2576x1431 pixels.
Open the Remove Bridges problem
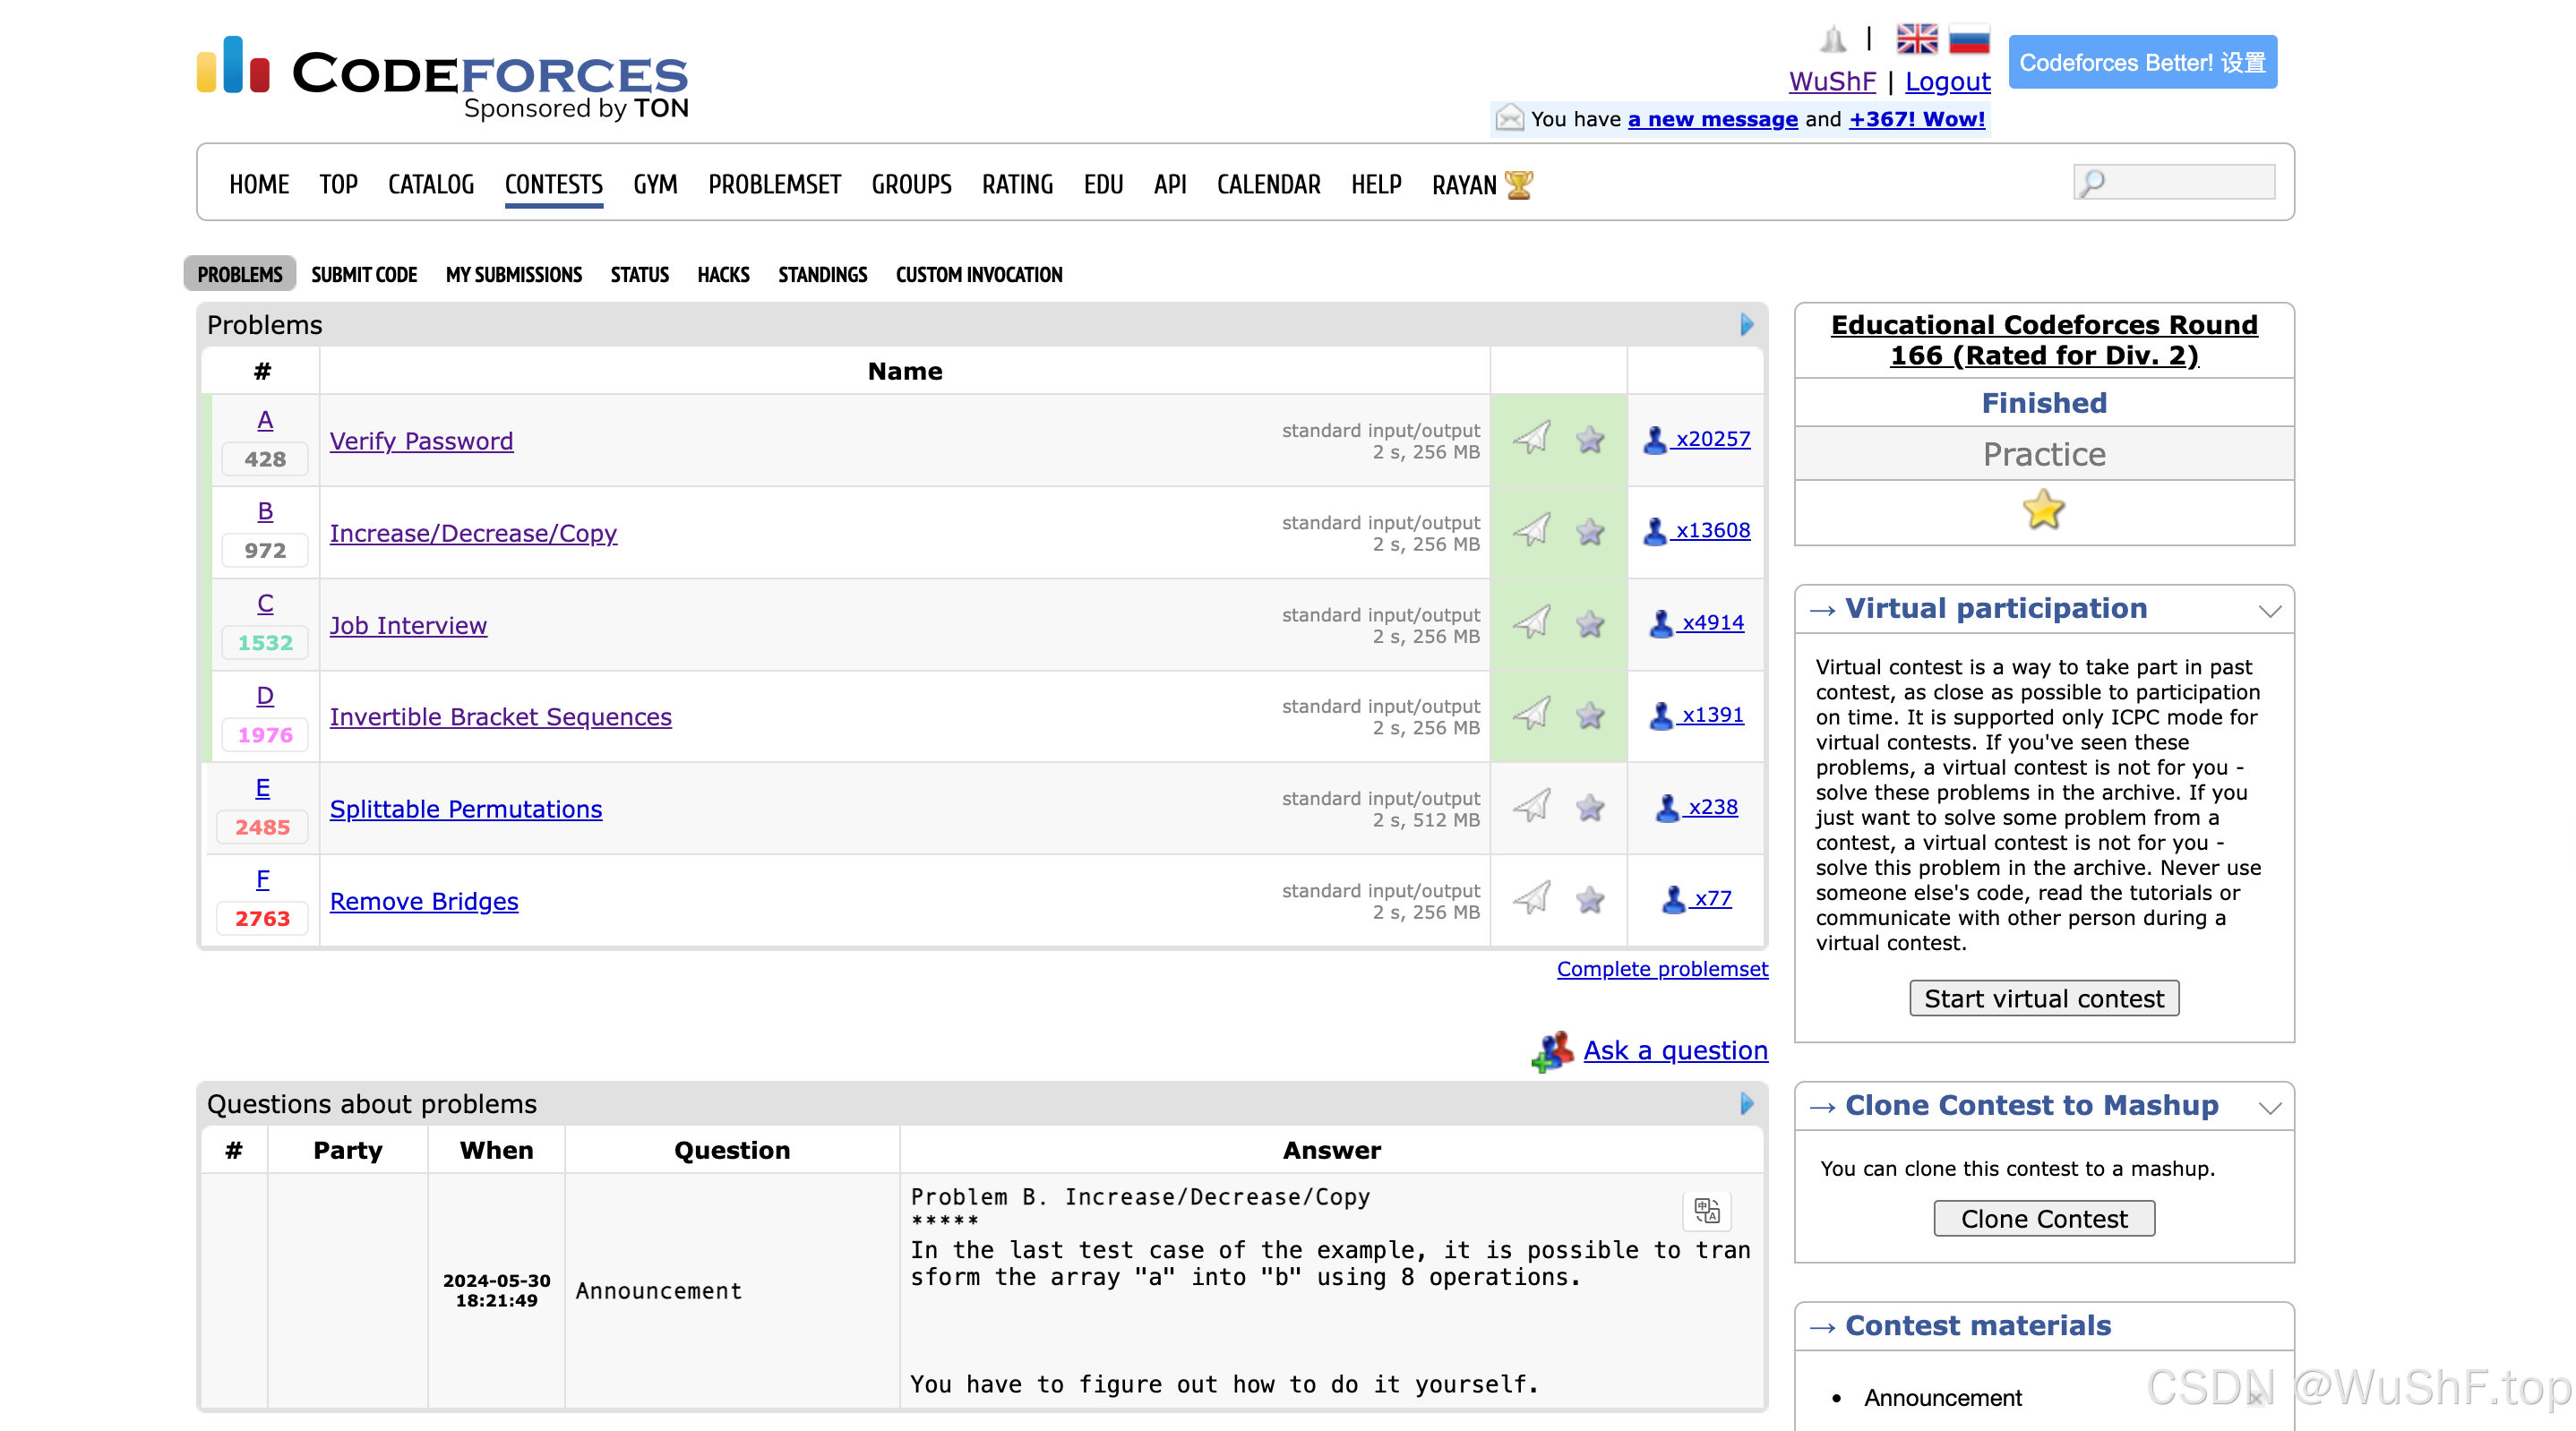tap(424, 901)
